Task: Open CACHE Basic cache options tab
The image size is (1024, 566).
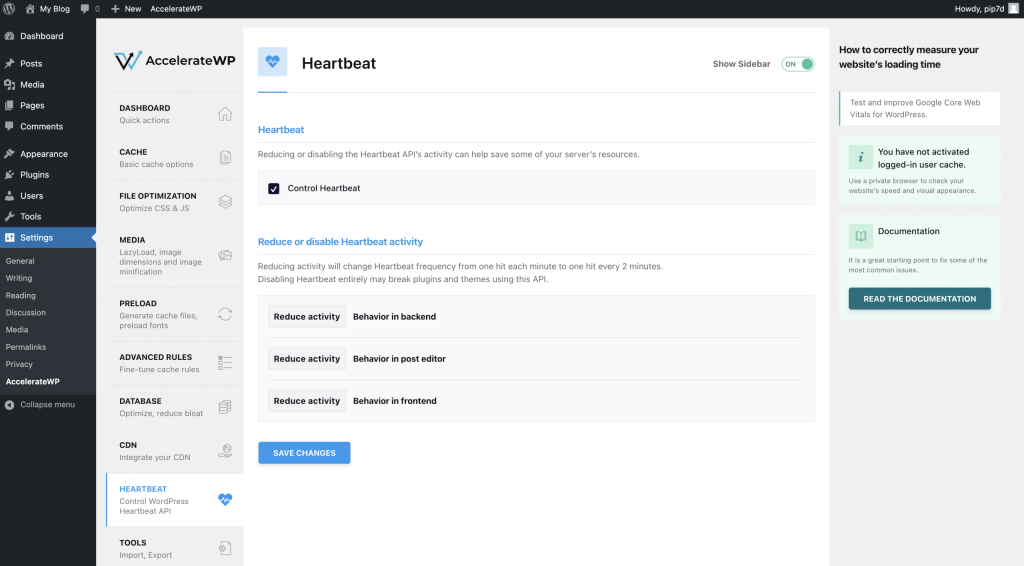Action: (174, 158)
